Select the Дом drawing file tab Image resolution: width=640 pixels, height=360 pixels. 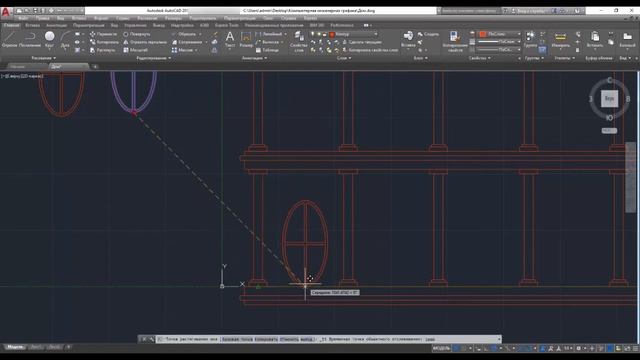coord(68,66)
